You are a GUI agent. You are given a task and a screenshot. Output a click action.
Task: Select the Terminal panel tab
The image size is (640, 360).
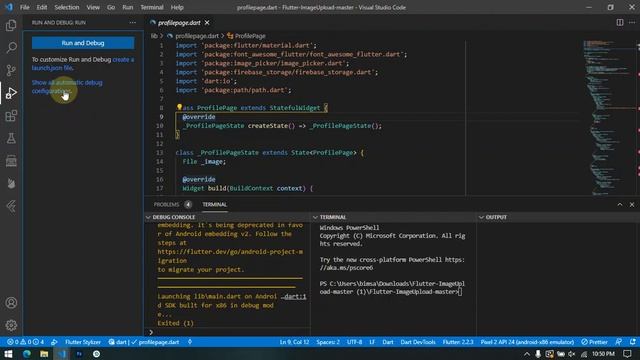coord(214,204)
